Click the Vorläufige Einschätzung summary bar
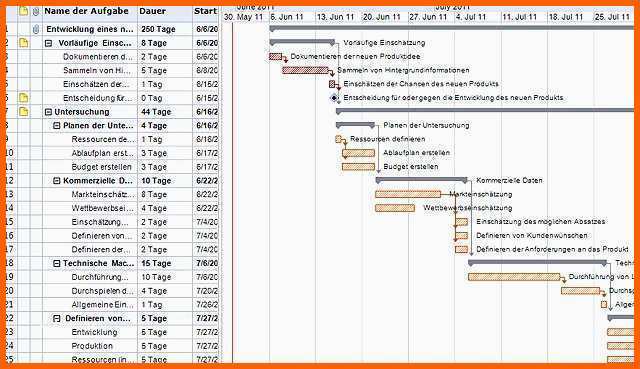Image resolution: width=640 pixels, height=369 pixels. [x=302, y=41]
